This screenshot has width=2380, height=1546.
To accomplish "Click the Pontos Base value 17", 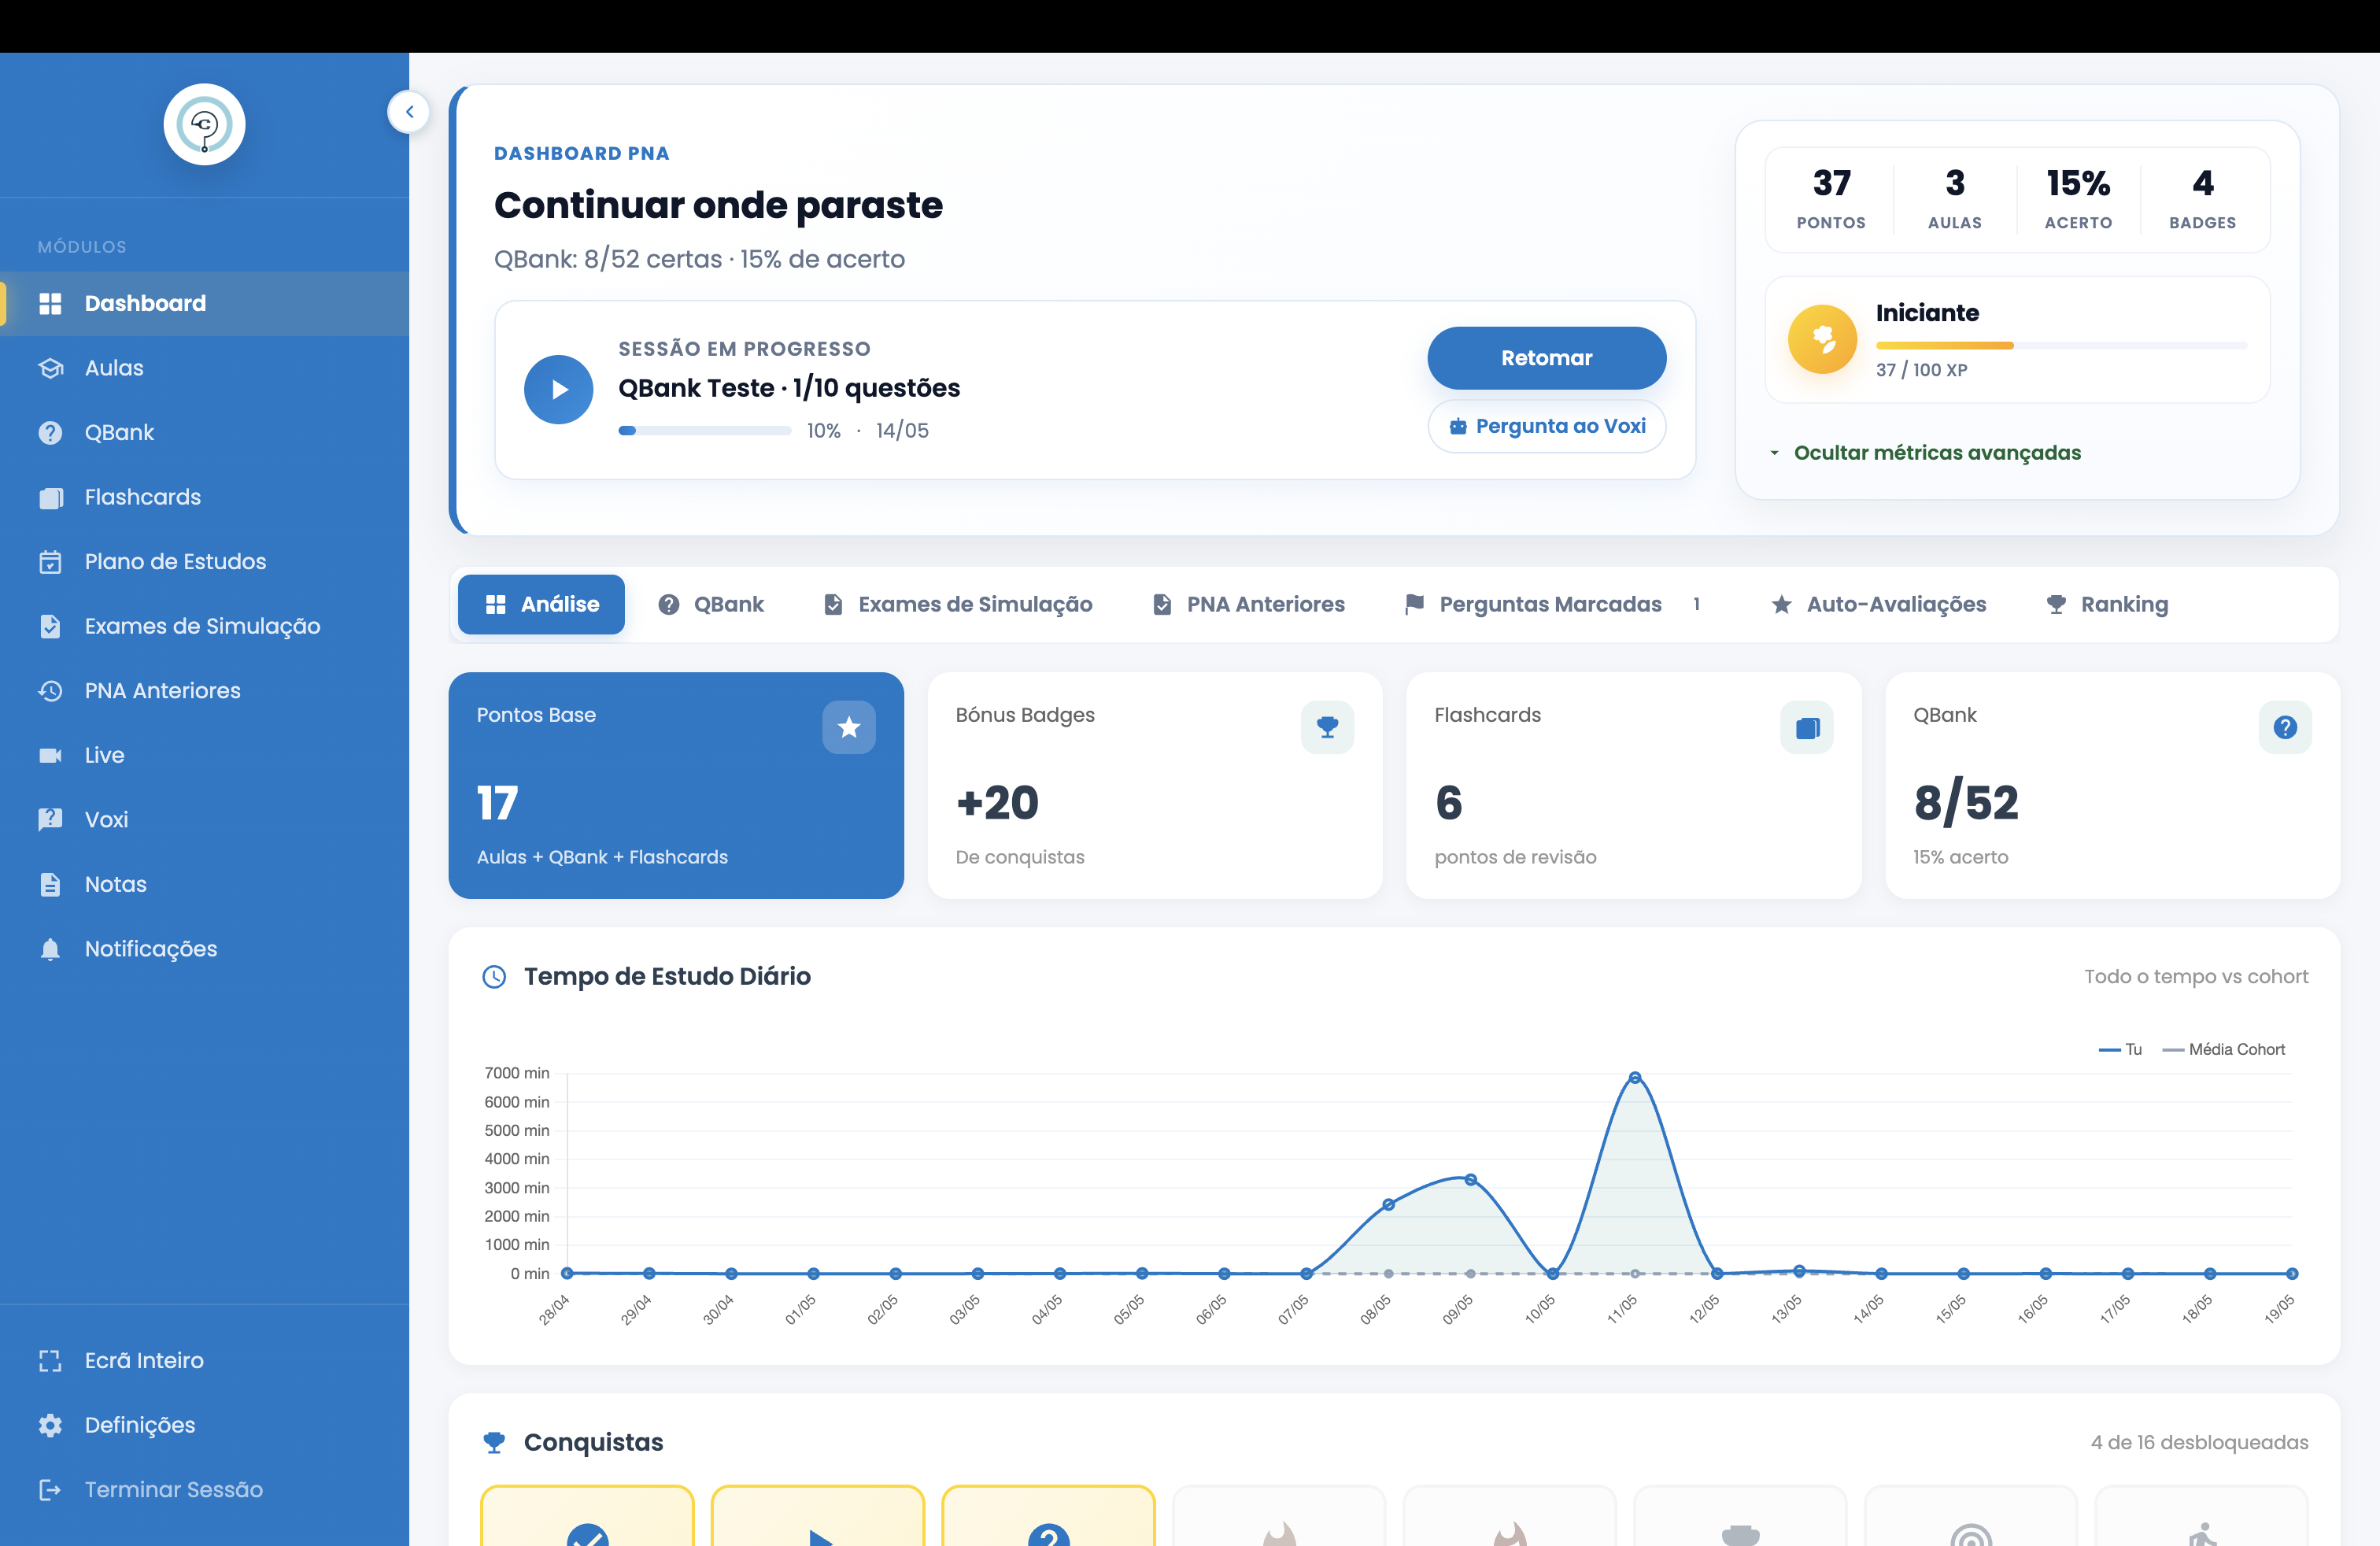I will click(497, 803).
